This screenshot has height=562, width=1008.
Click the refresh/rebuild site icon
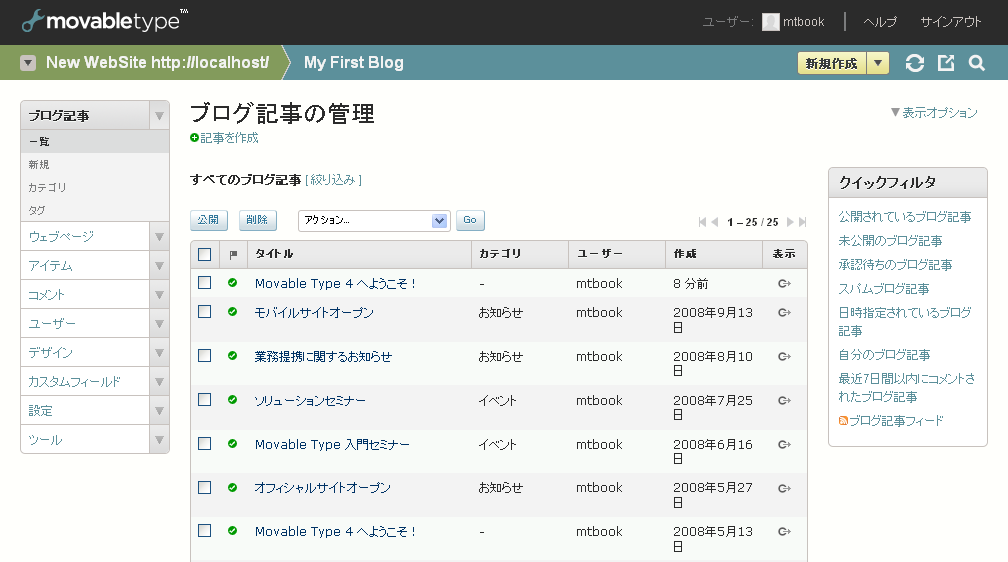point(915,63)
